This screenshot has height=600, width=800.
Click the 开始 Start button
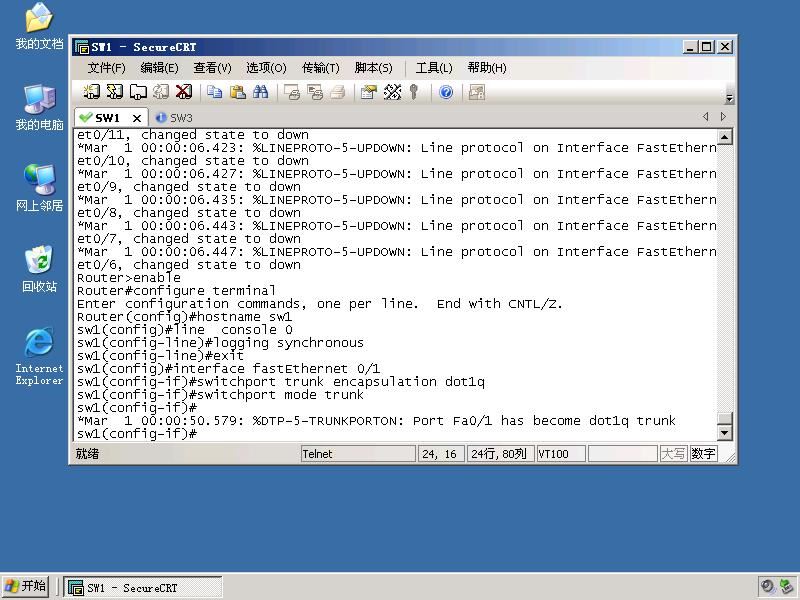pos(26,586)
